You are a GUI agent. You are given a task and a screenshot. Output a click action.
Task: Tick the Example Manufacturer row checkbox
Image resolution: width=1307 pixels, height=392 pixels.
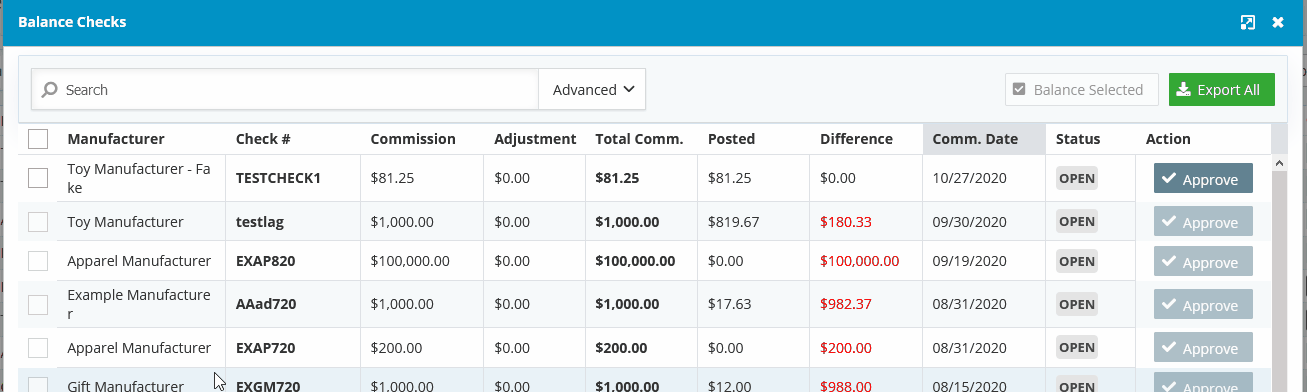point(38,304)
